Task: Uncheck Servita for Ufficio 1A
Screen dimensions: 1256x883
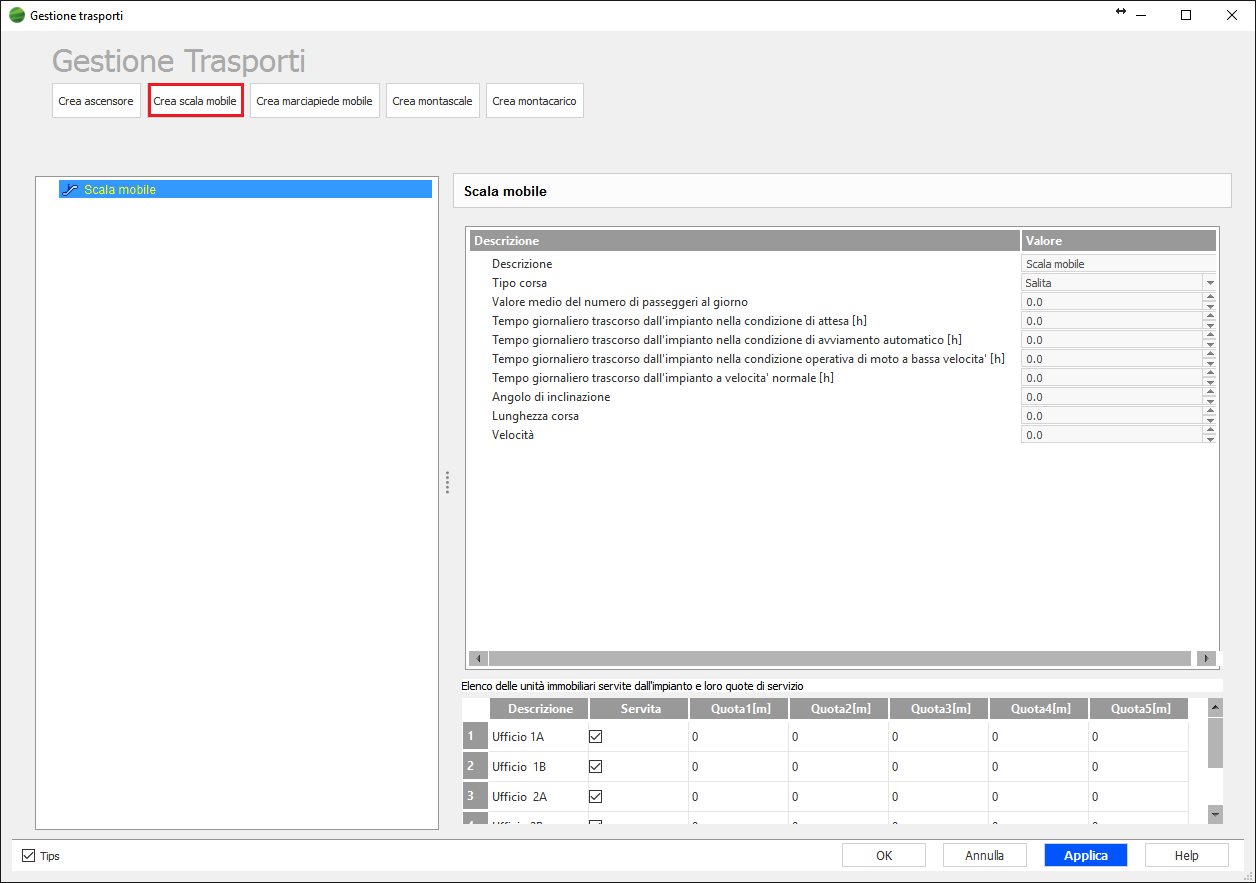Action: click(596, 737)
